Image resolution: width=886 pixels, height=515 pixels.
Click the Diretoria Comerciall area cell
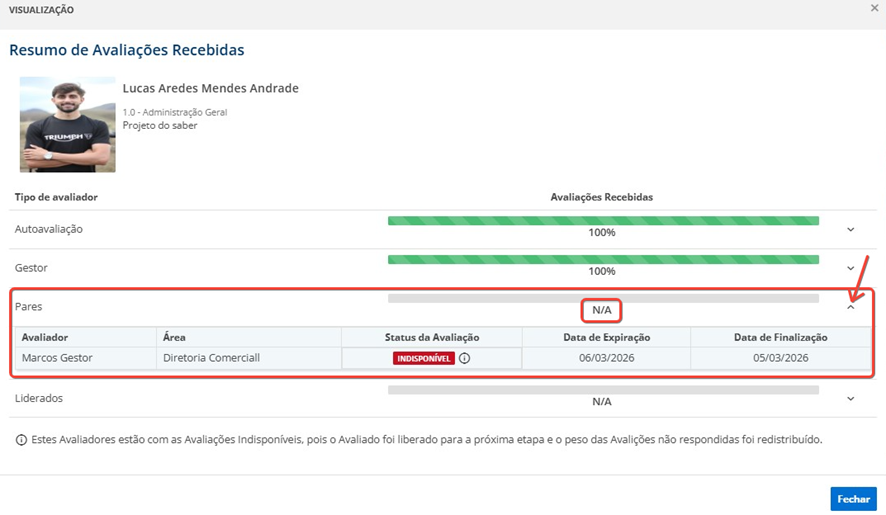pyautogui.click(x=211, y=358)
